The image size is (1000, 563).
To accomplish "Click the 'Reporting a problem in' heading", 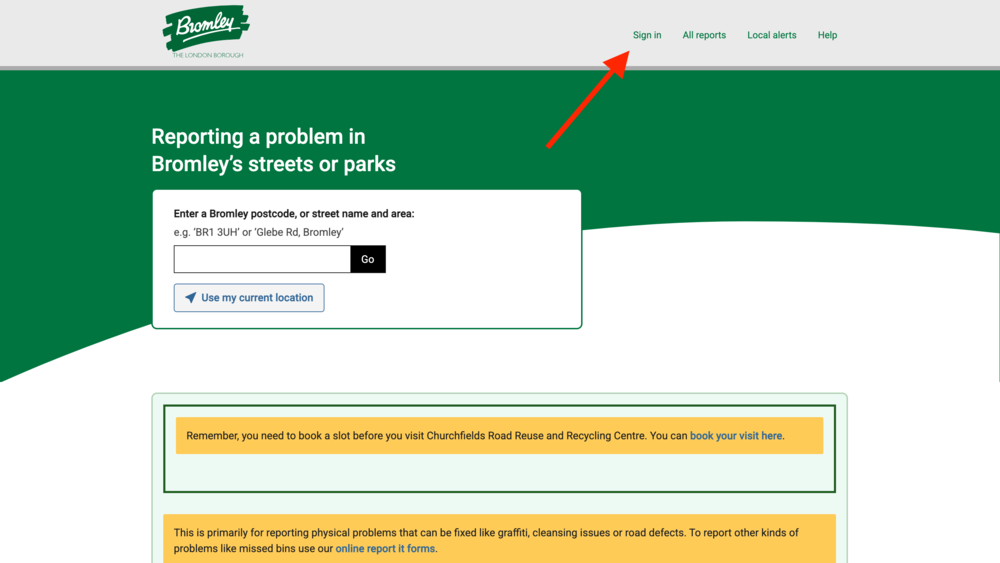I will tap(258, 137).
